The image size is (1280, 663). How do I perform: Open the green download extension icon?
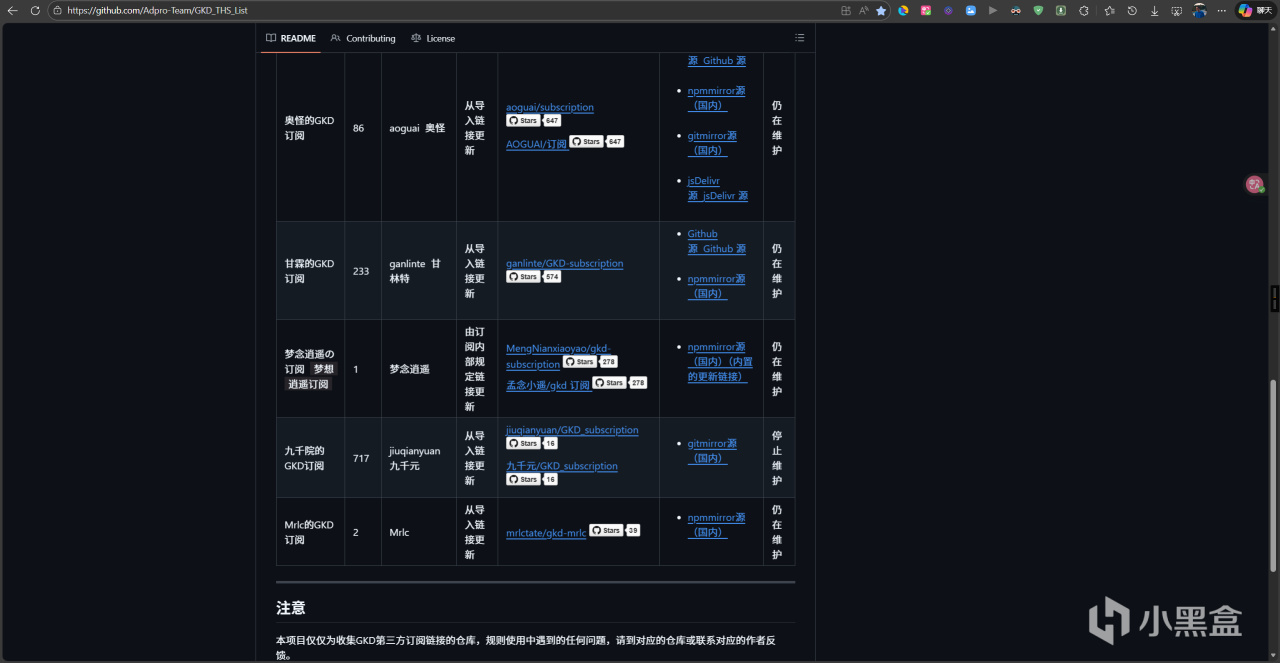[1060, 10]
